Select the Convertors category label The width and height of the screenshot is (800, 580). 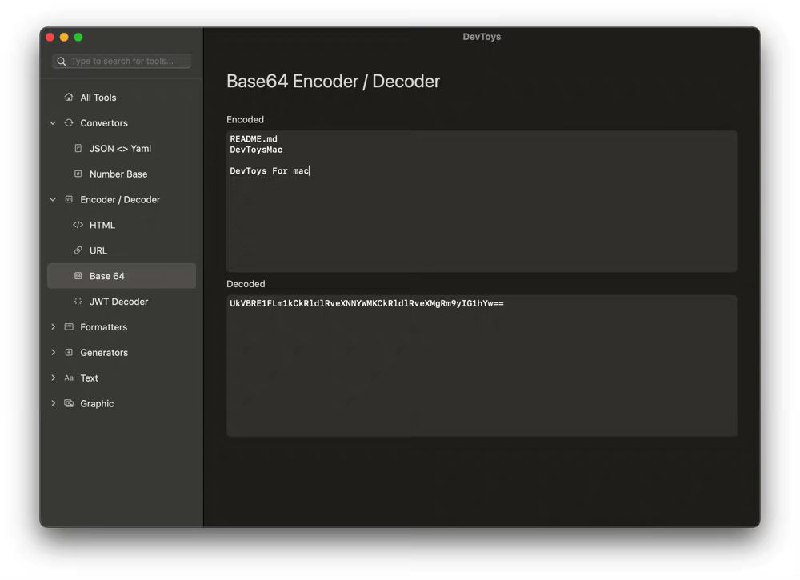coord(104,123)
